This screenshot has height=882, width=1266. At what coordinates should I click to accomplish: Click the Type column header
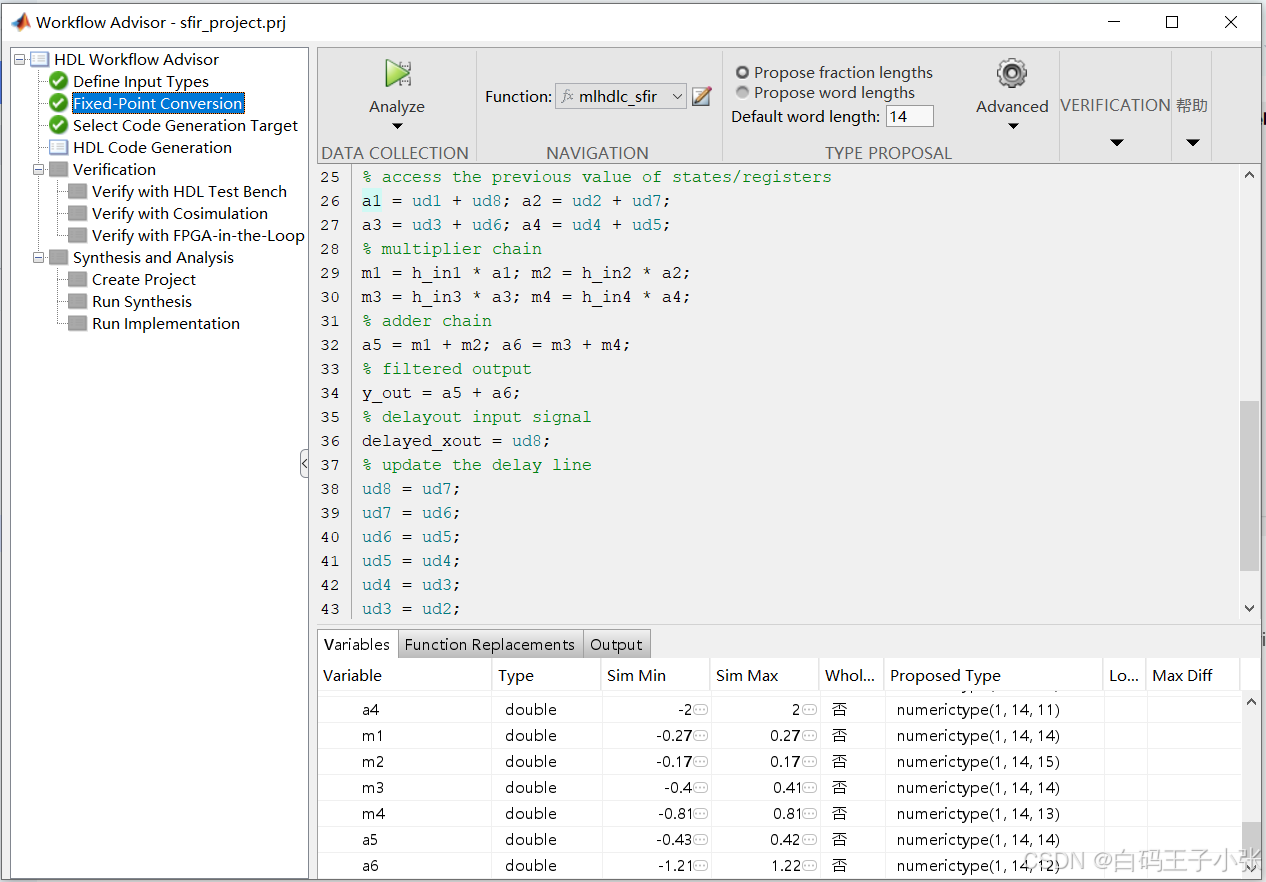pos(547,675)
